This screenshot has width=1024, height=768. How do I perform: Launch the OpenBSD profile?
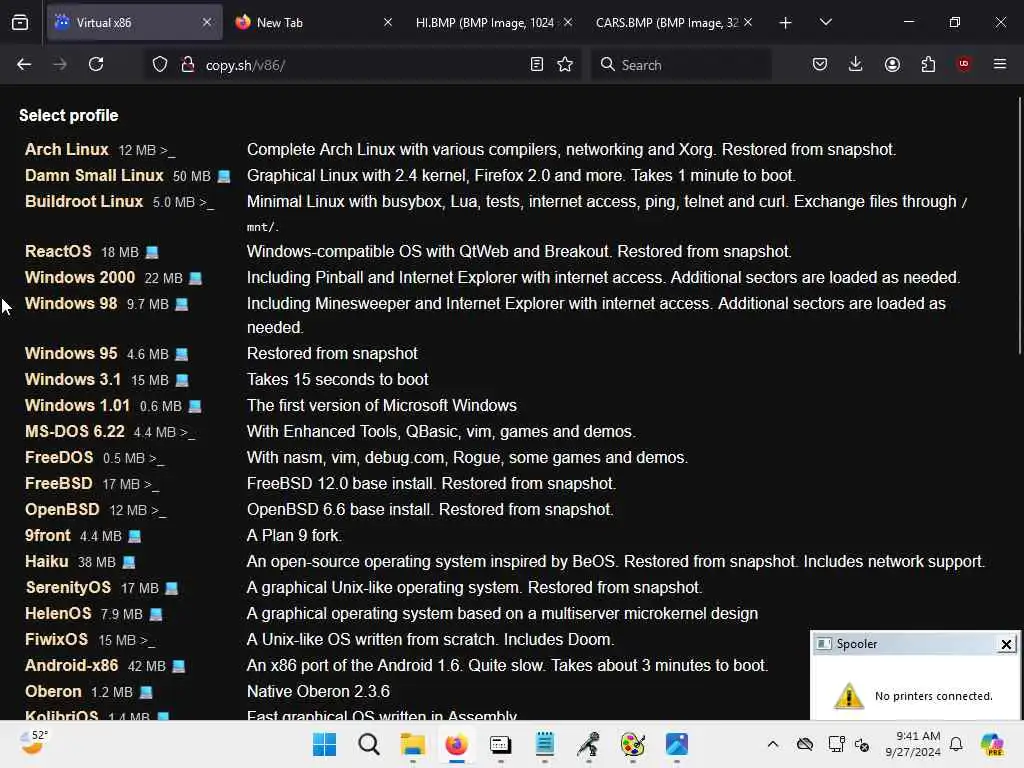click(62, 510)
